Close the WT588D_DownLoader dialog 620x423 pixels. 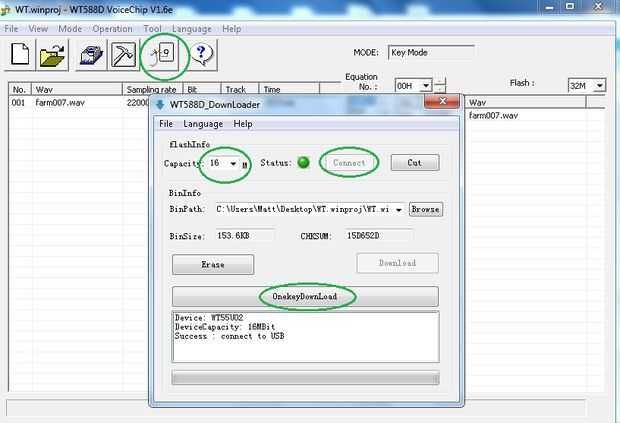tap(442, 101)
